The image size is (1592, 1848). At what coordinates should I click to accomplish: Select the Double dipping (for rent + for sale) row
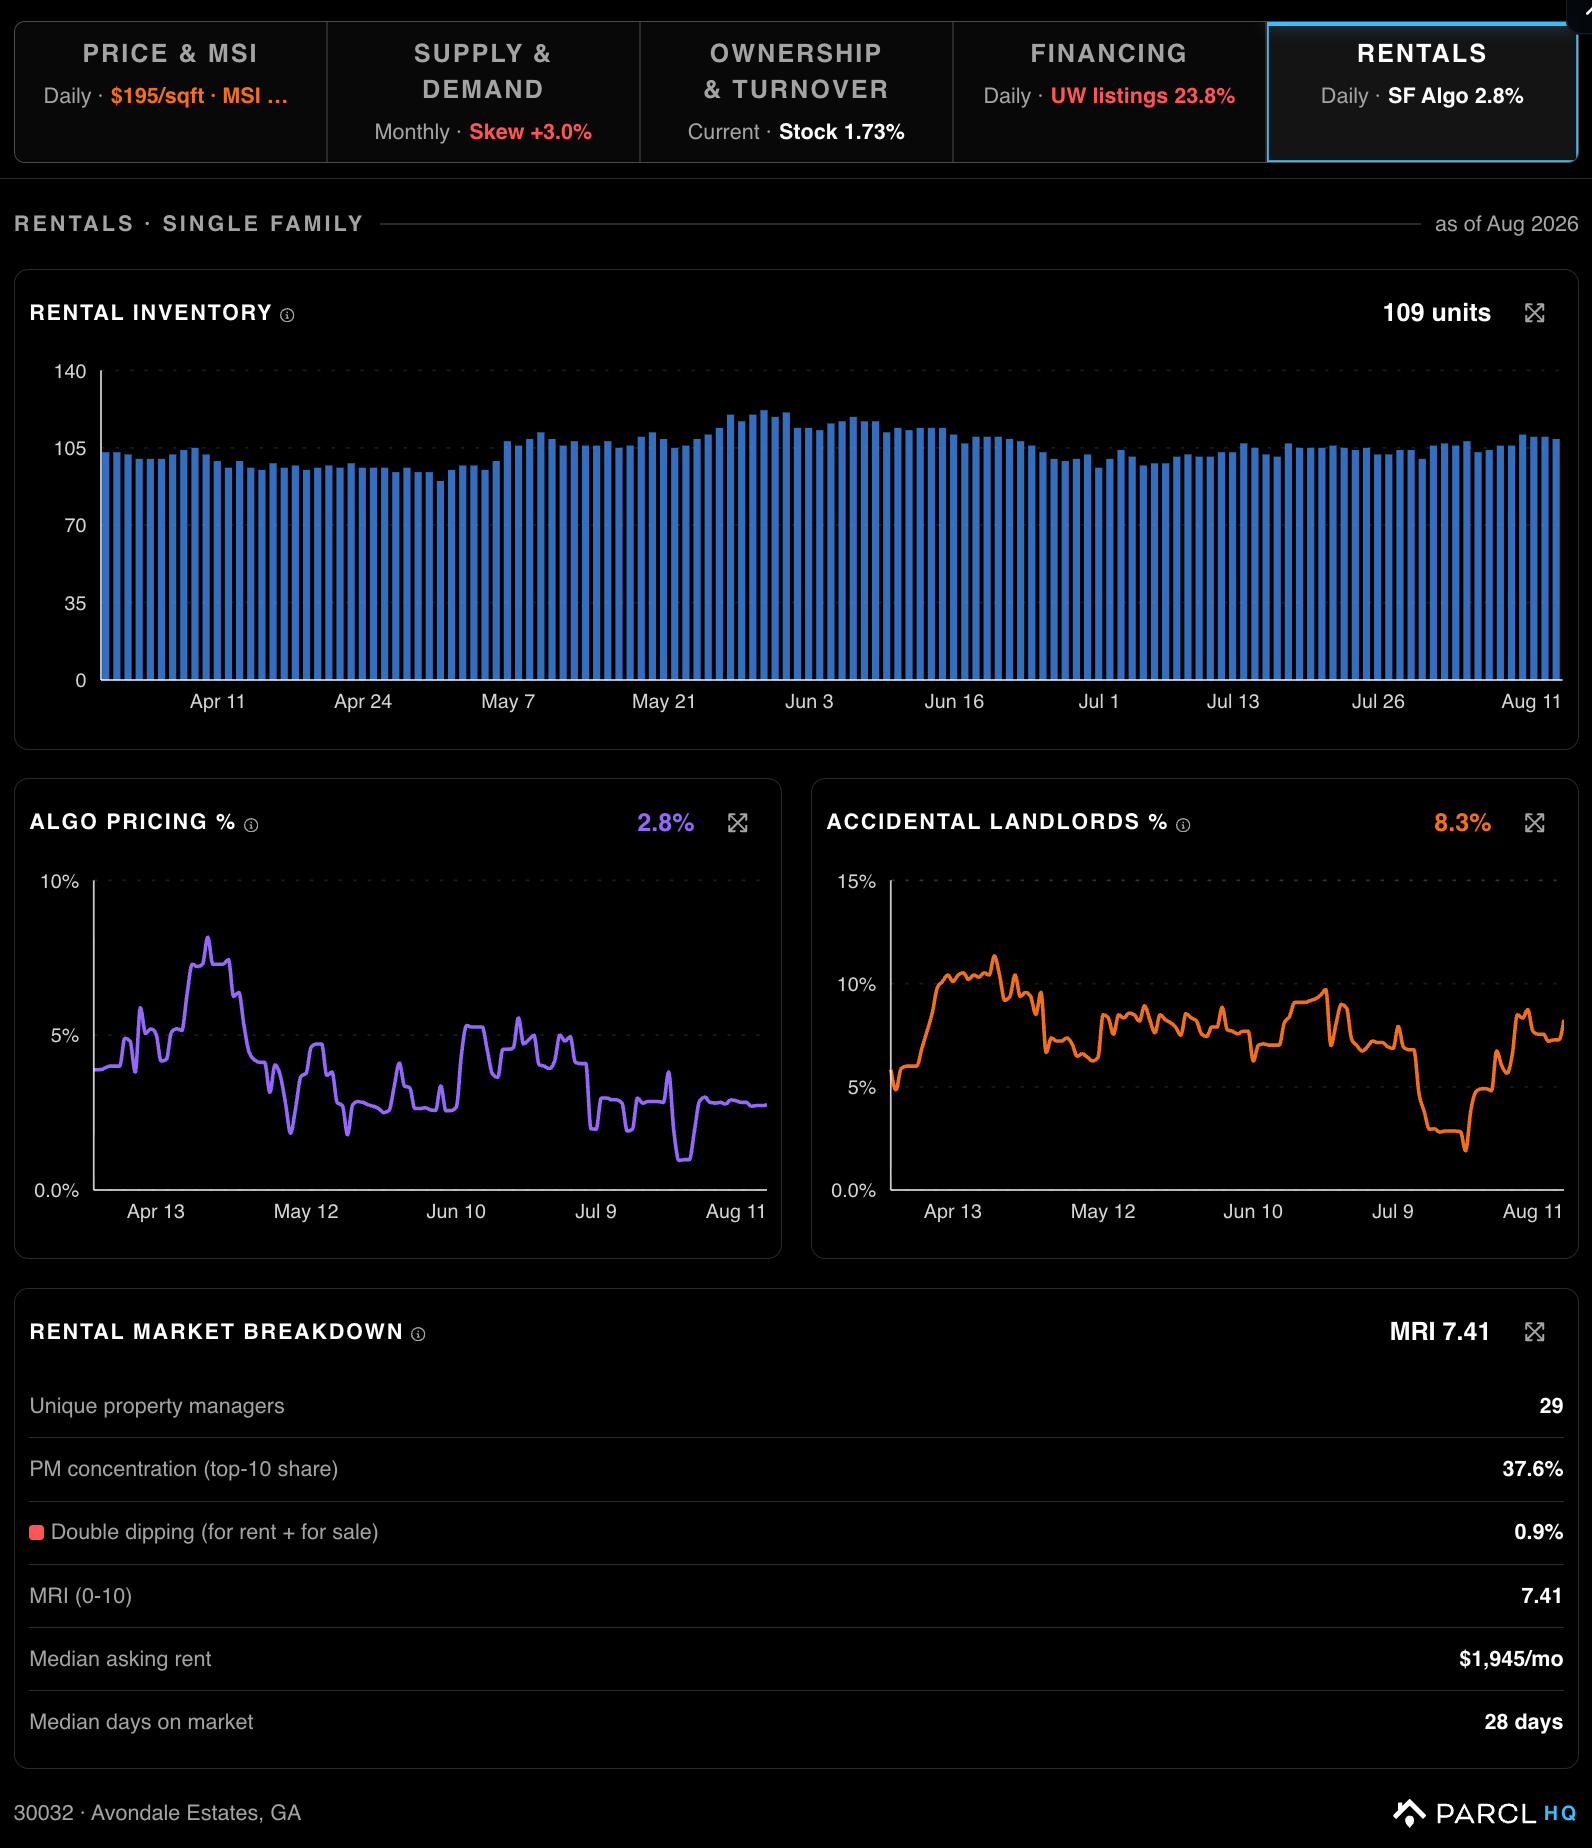[x=796, y=1532]
